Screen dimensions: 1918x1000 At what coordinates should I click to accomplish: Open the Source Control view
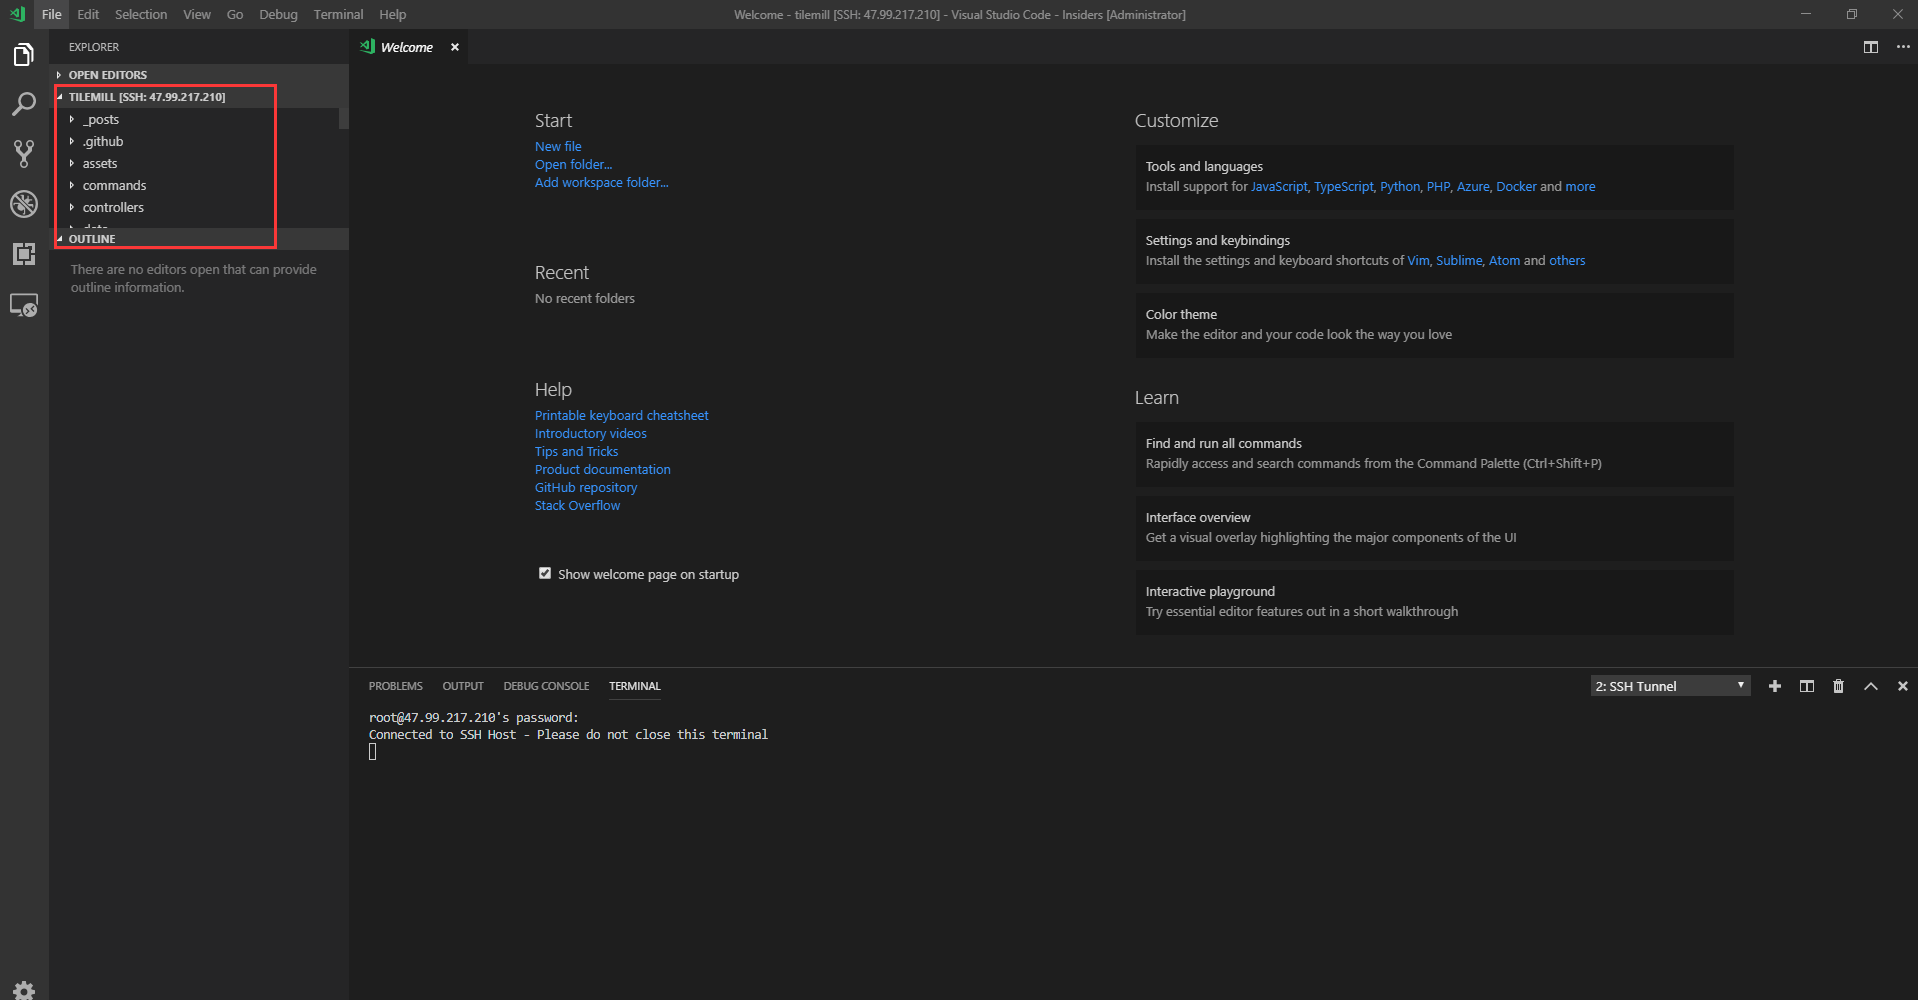23,153
